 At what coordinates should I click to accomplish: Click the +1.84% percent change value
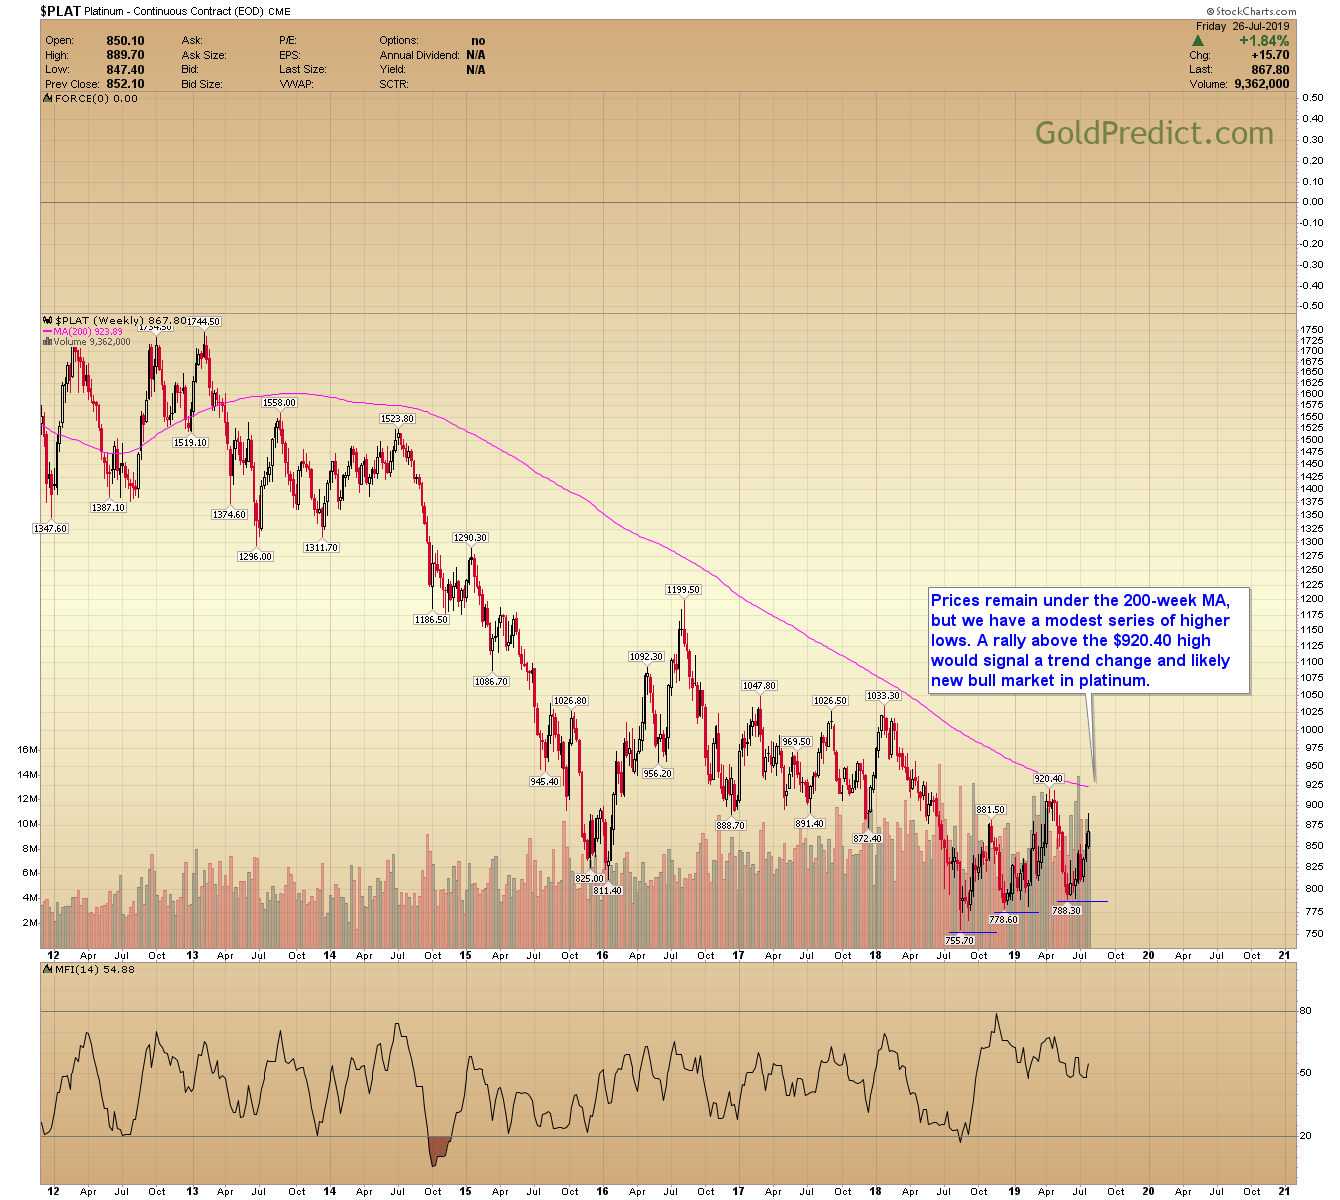coord(1264,41)
